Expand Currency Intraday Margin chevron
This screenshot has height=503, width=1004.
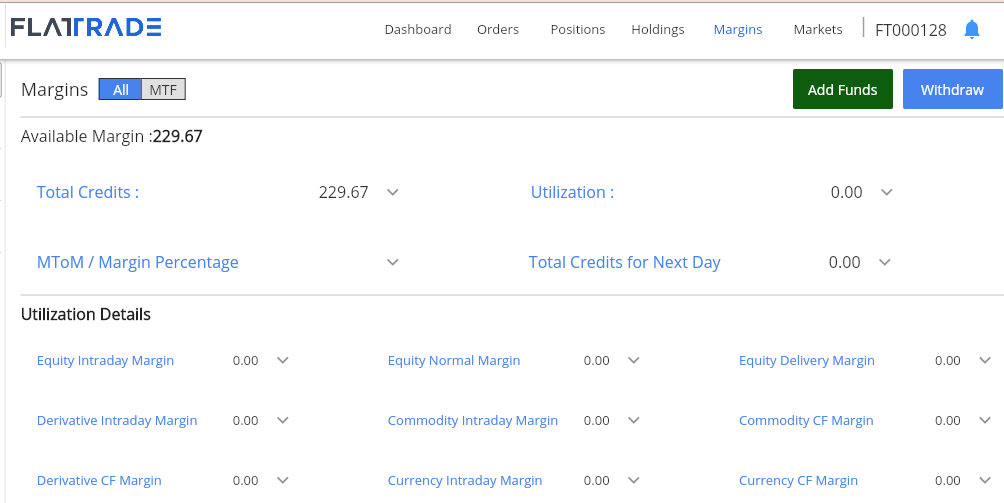coord(633,480)
